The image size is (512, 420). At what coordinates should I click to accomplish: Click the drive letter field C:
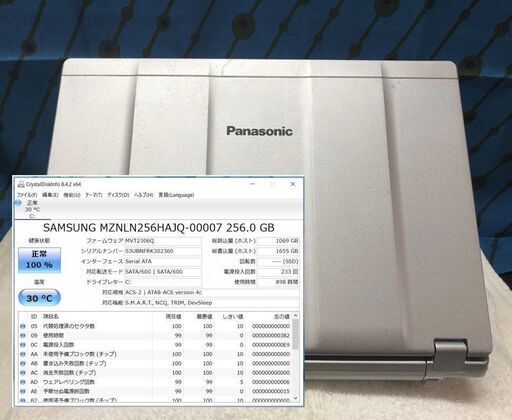click(x=163, y=282)
